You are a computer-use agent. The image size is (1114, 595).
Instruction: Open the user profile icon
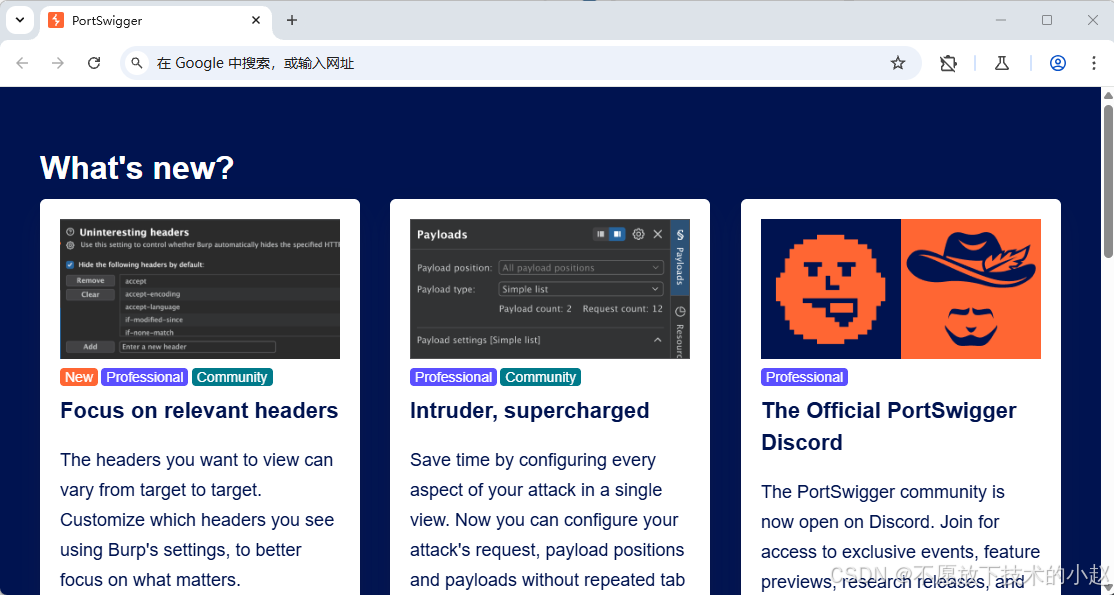(x=1058, y=63)
